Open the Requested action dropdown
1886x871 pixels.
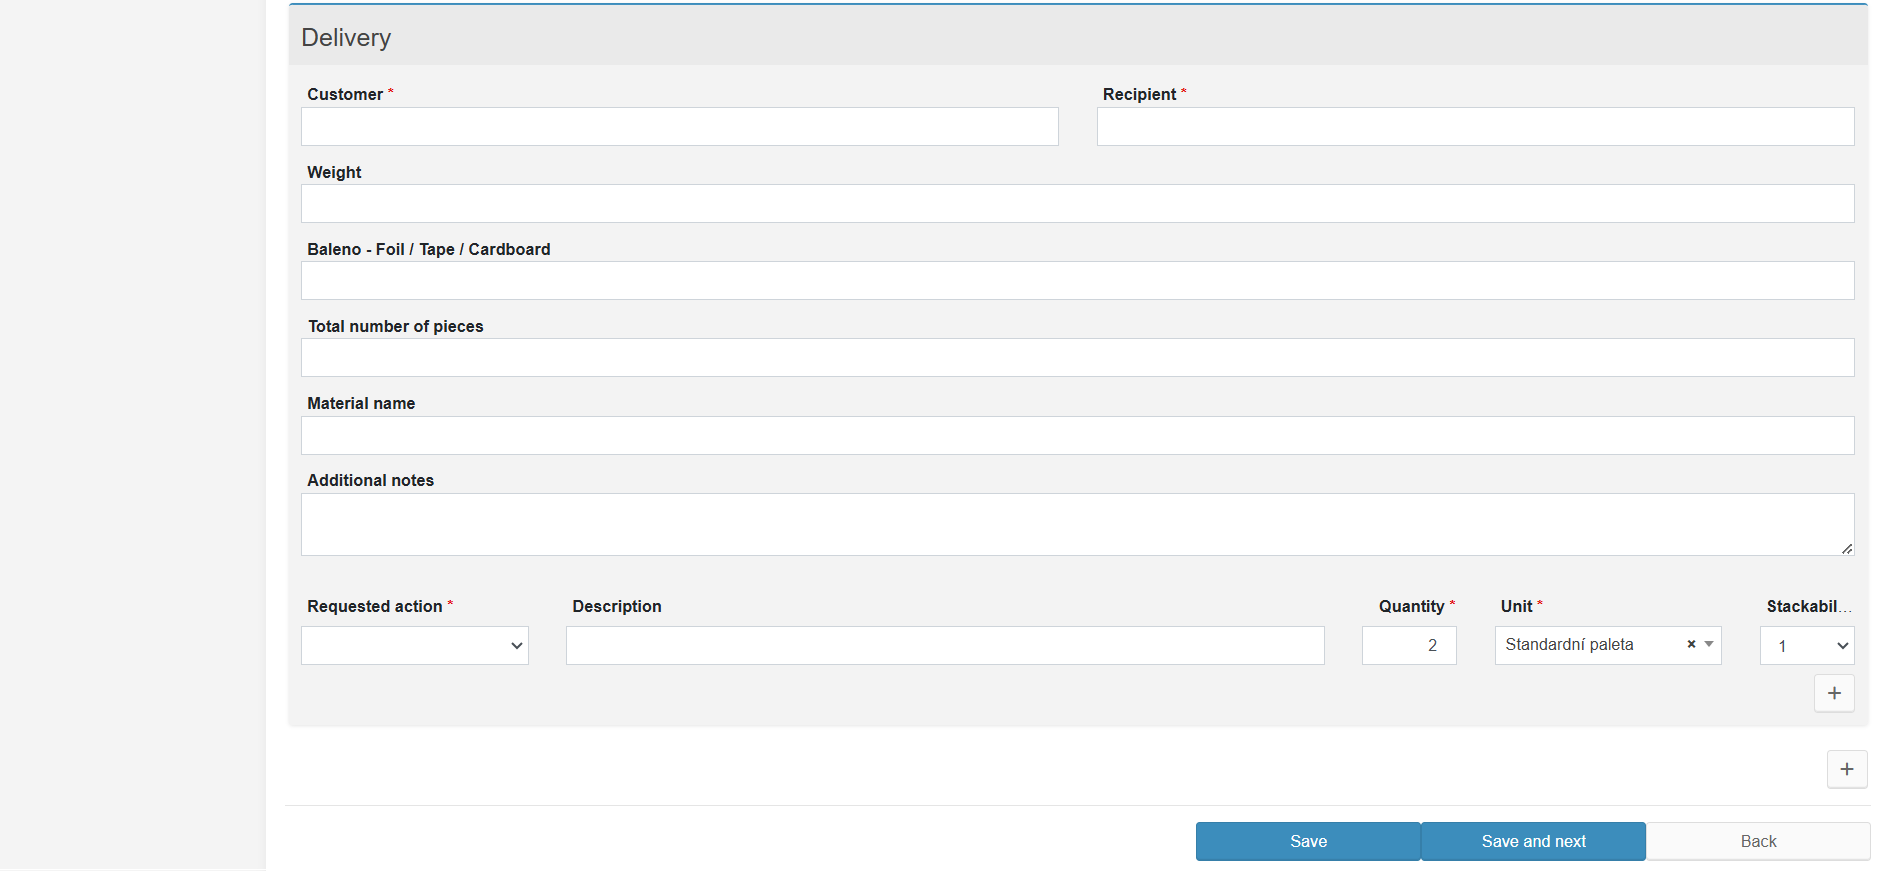[x=414, y=646]
